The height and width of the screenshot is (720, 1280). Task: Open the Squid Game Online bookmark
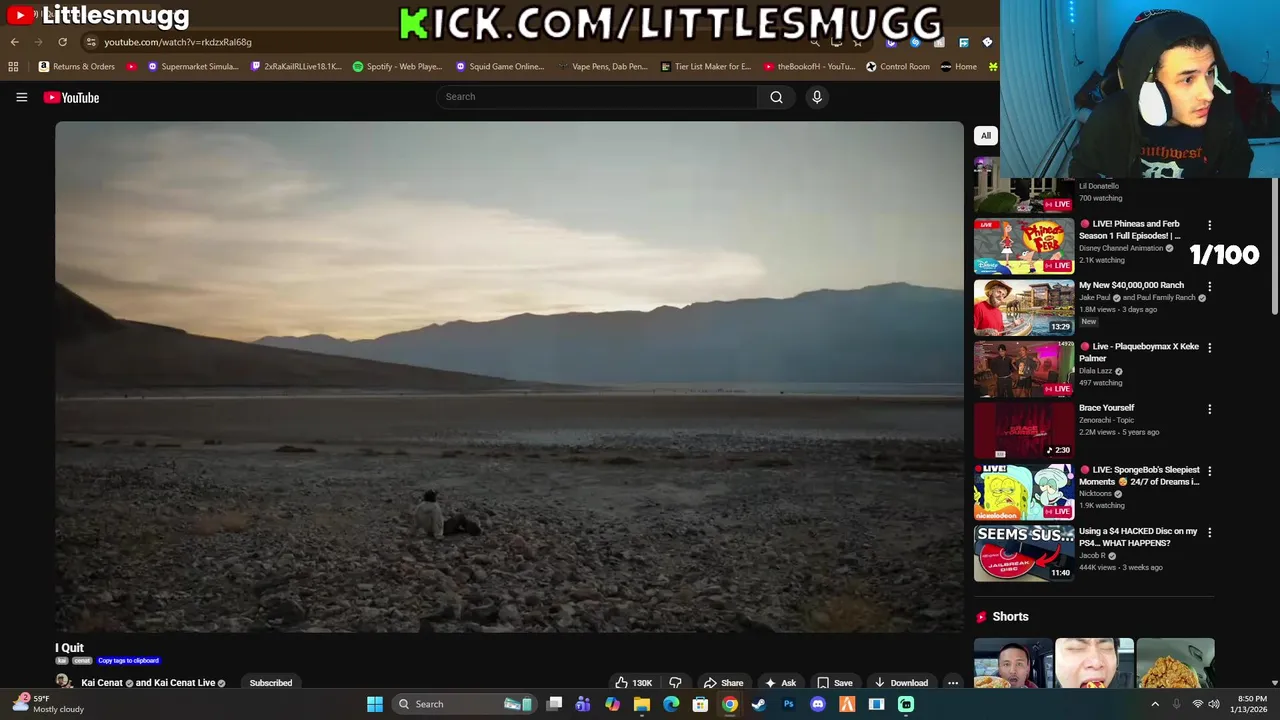click(500, 67)
